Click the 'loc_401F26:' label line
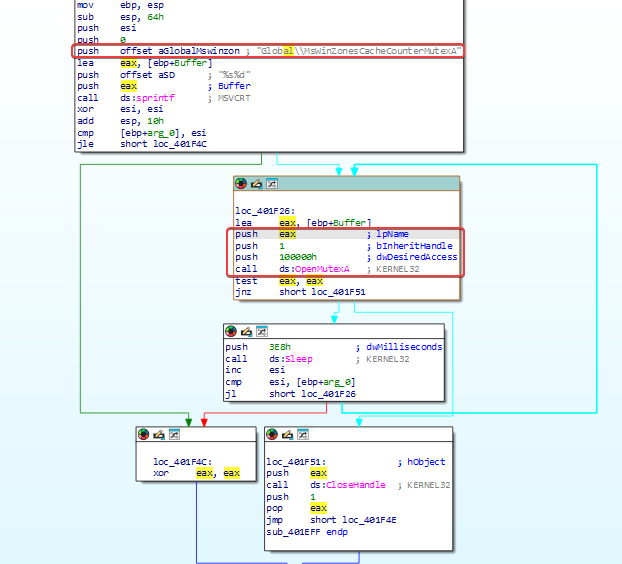 [x=265, y=211]
